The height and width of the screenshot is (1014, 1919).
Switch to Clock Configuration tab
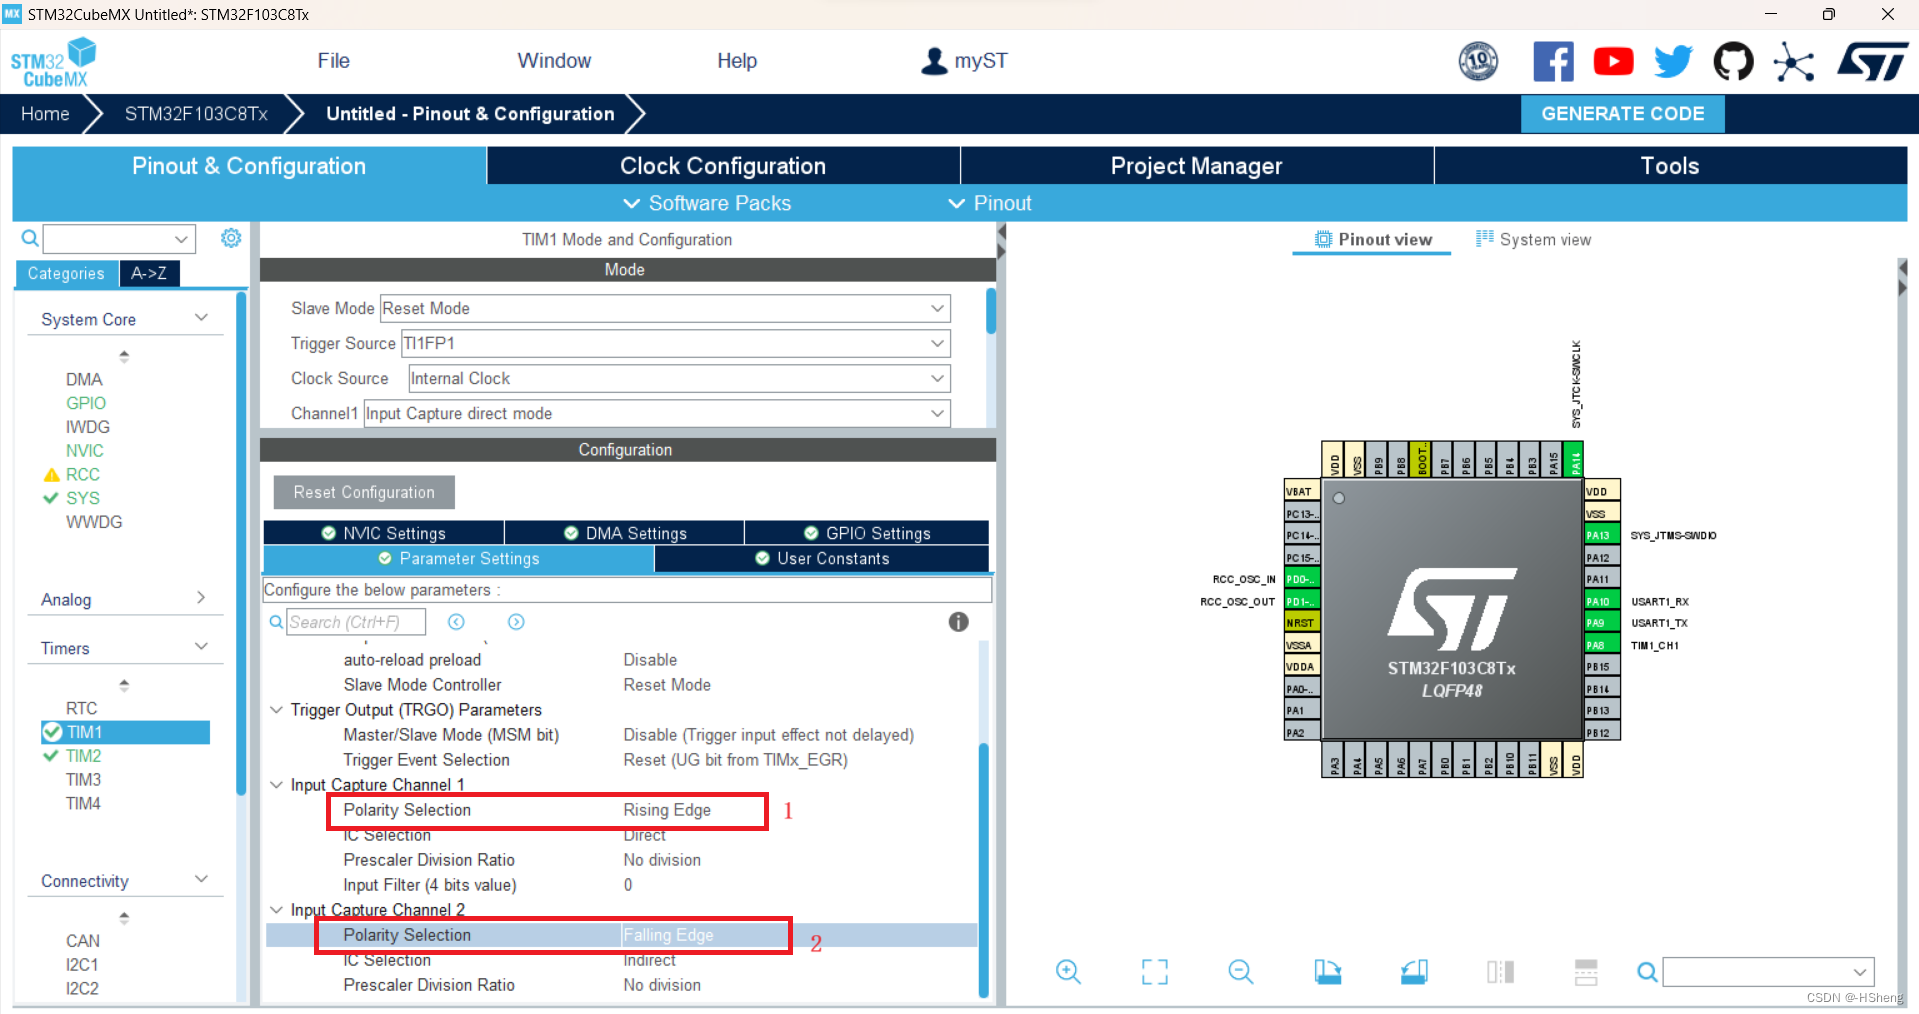(x=723, y=166)
